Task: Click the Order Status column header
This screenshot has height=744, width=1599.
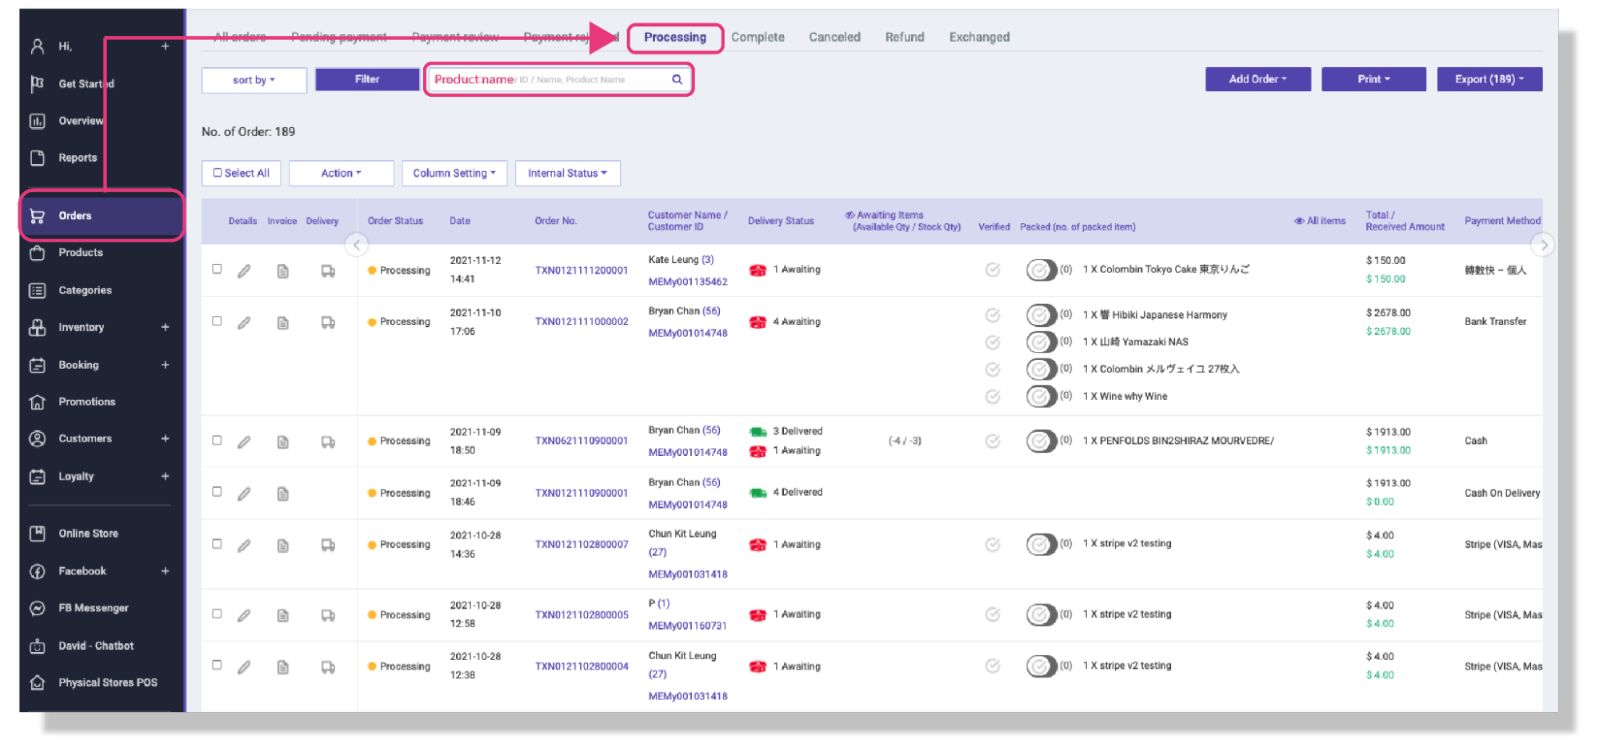Action: click(395, 221)
